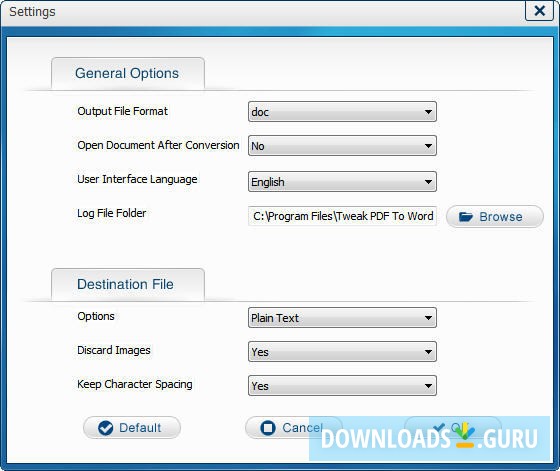Viewport: 560px width, 471px height.
Task: Open the Output File Format dropdown
Action: click(342, 112)
